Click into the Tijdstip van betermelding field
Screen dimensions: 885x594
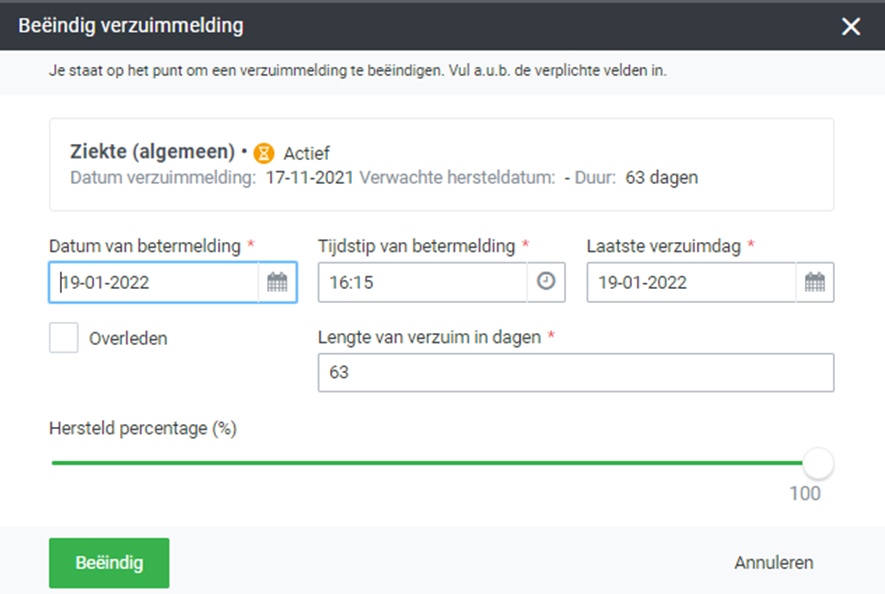coord(422,283)
